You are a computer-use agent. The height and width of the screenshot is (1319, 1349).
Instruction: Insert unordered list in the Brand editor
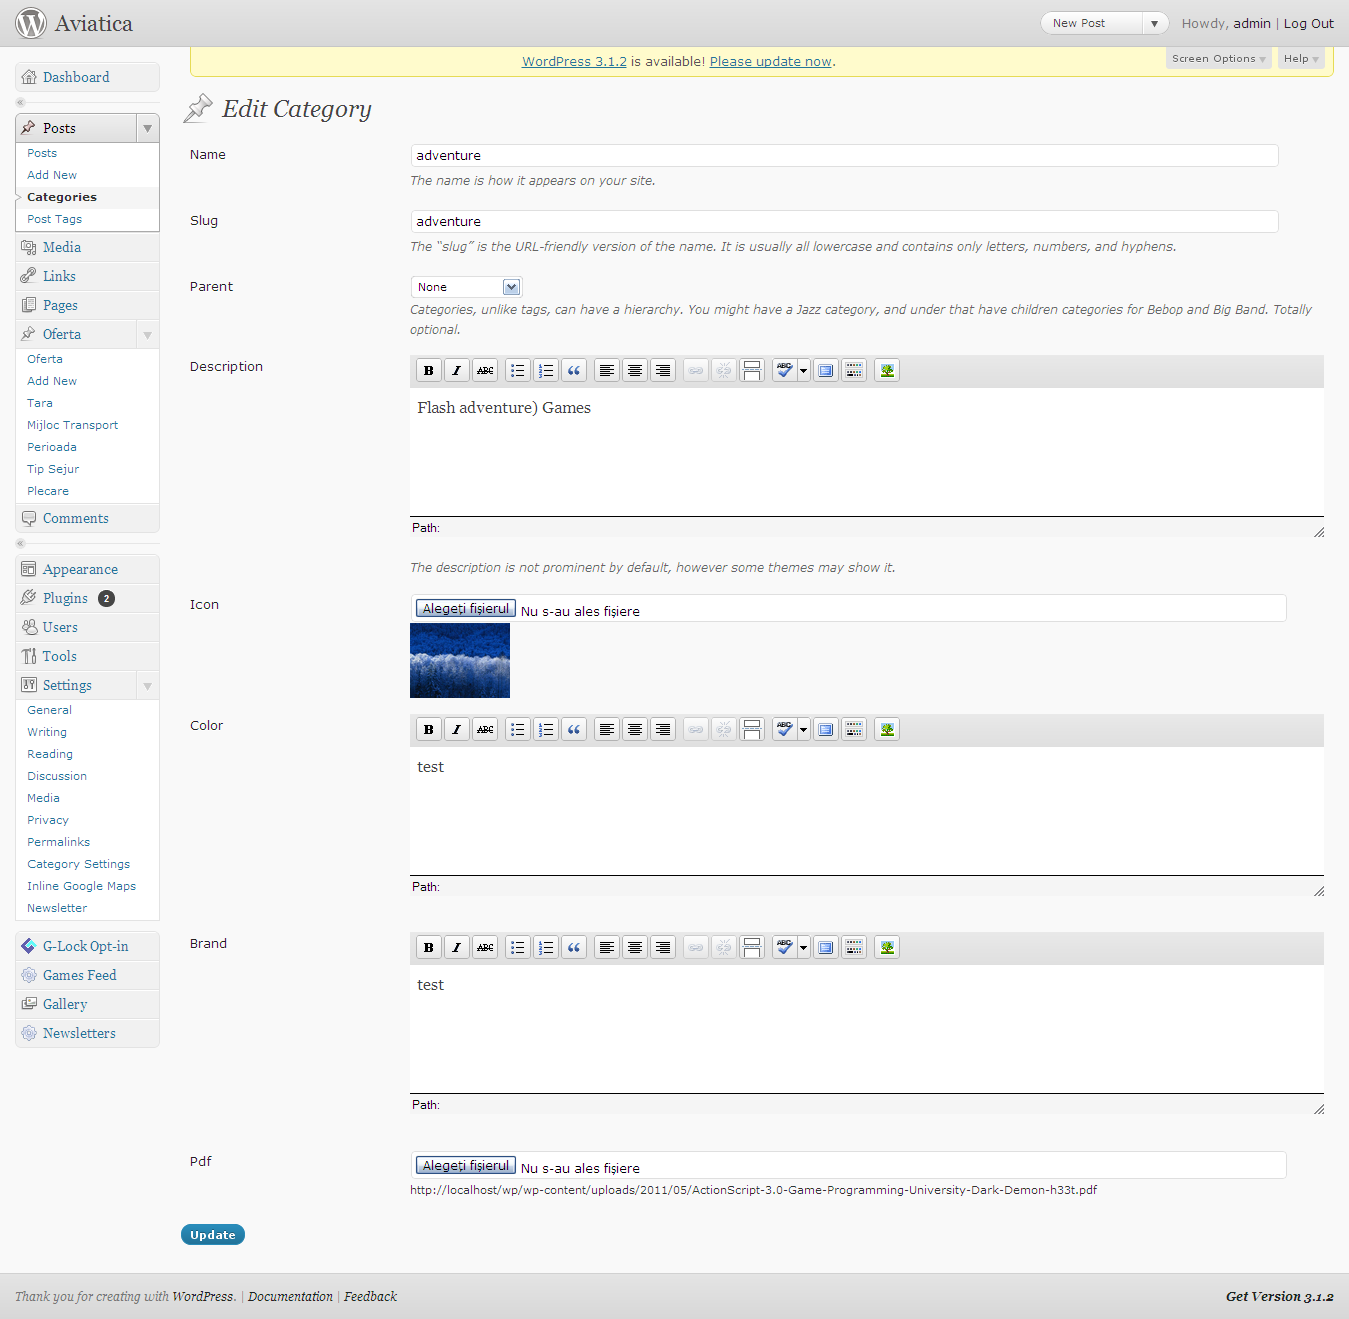click(518, 948)
